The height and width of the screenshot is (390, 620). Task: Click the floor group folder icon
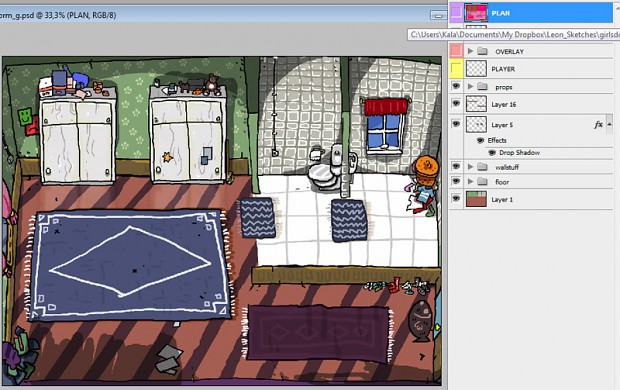(482, 182)
